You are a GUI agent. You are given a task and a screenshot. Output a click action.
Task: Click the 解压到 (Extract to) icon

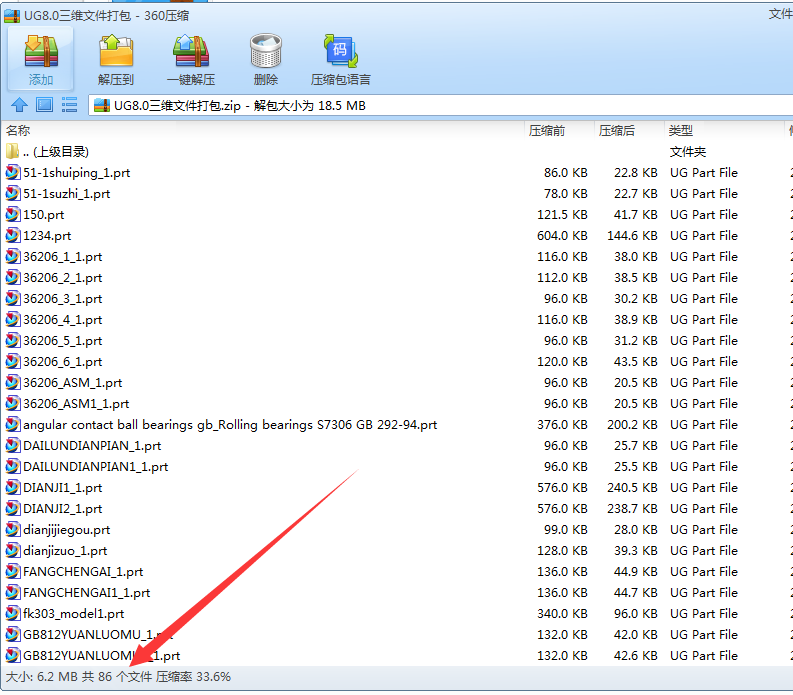(x=116, y=51)
